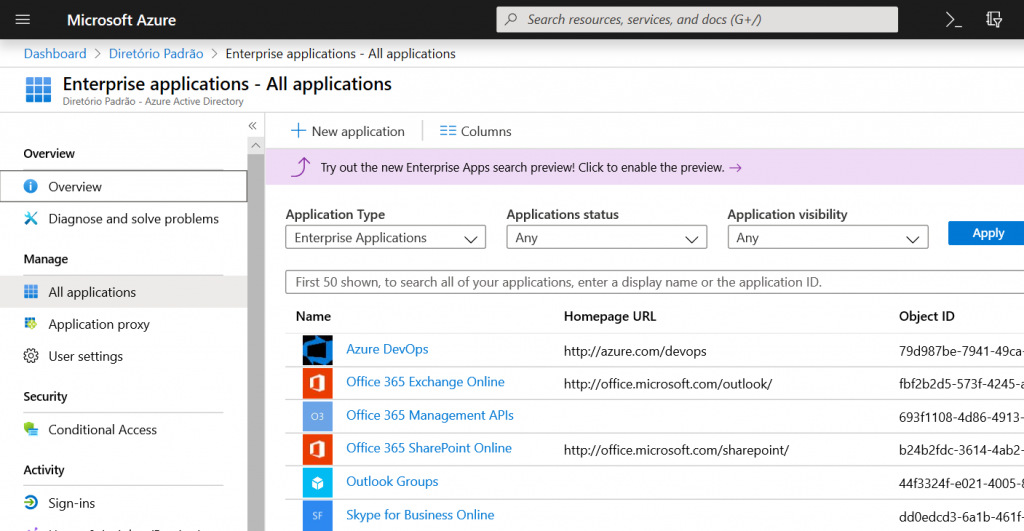
Task: Click the http://azure.com/devops URL cell
Action: click(x=635, y=351)
